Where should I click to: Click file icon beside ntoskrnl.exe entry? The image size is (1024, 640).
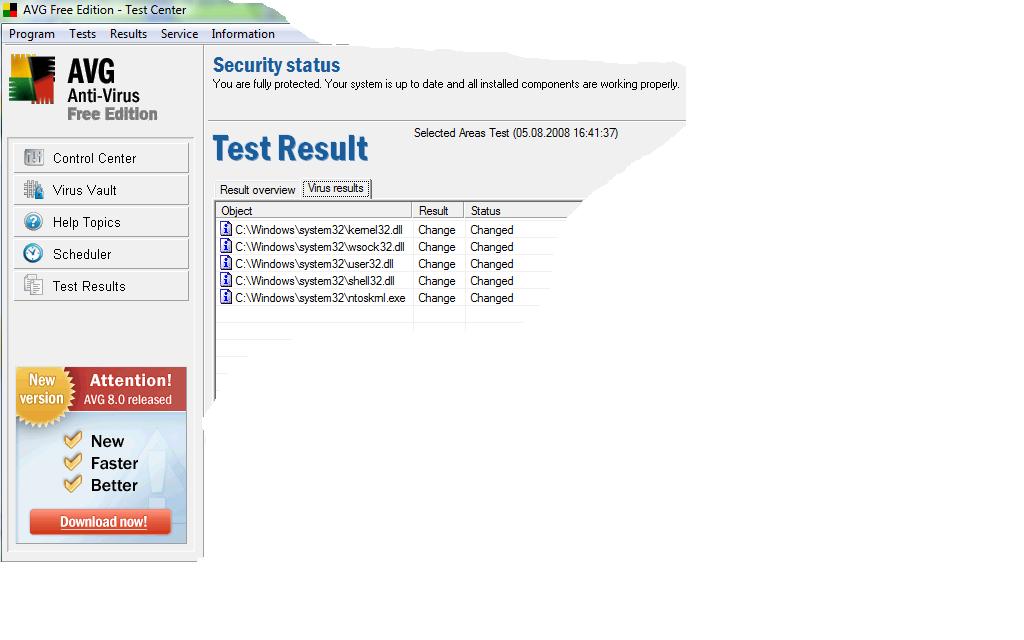click(x=226, y=298)
